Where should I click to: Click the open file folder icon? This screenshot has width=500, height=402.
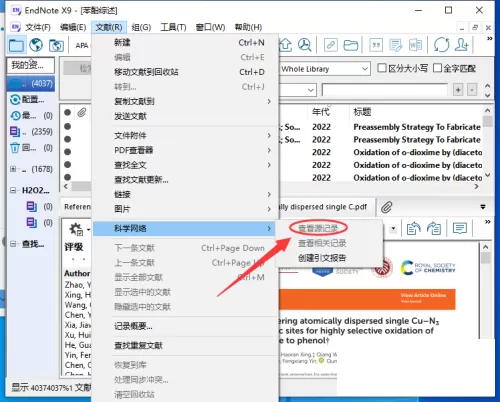coord(351,45)
